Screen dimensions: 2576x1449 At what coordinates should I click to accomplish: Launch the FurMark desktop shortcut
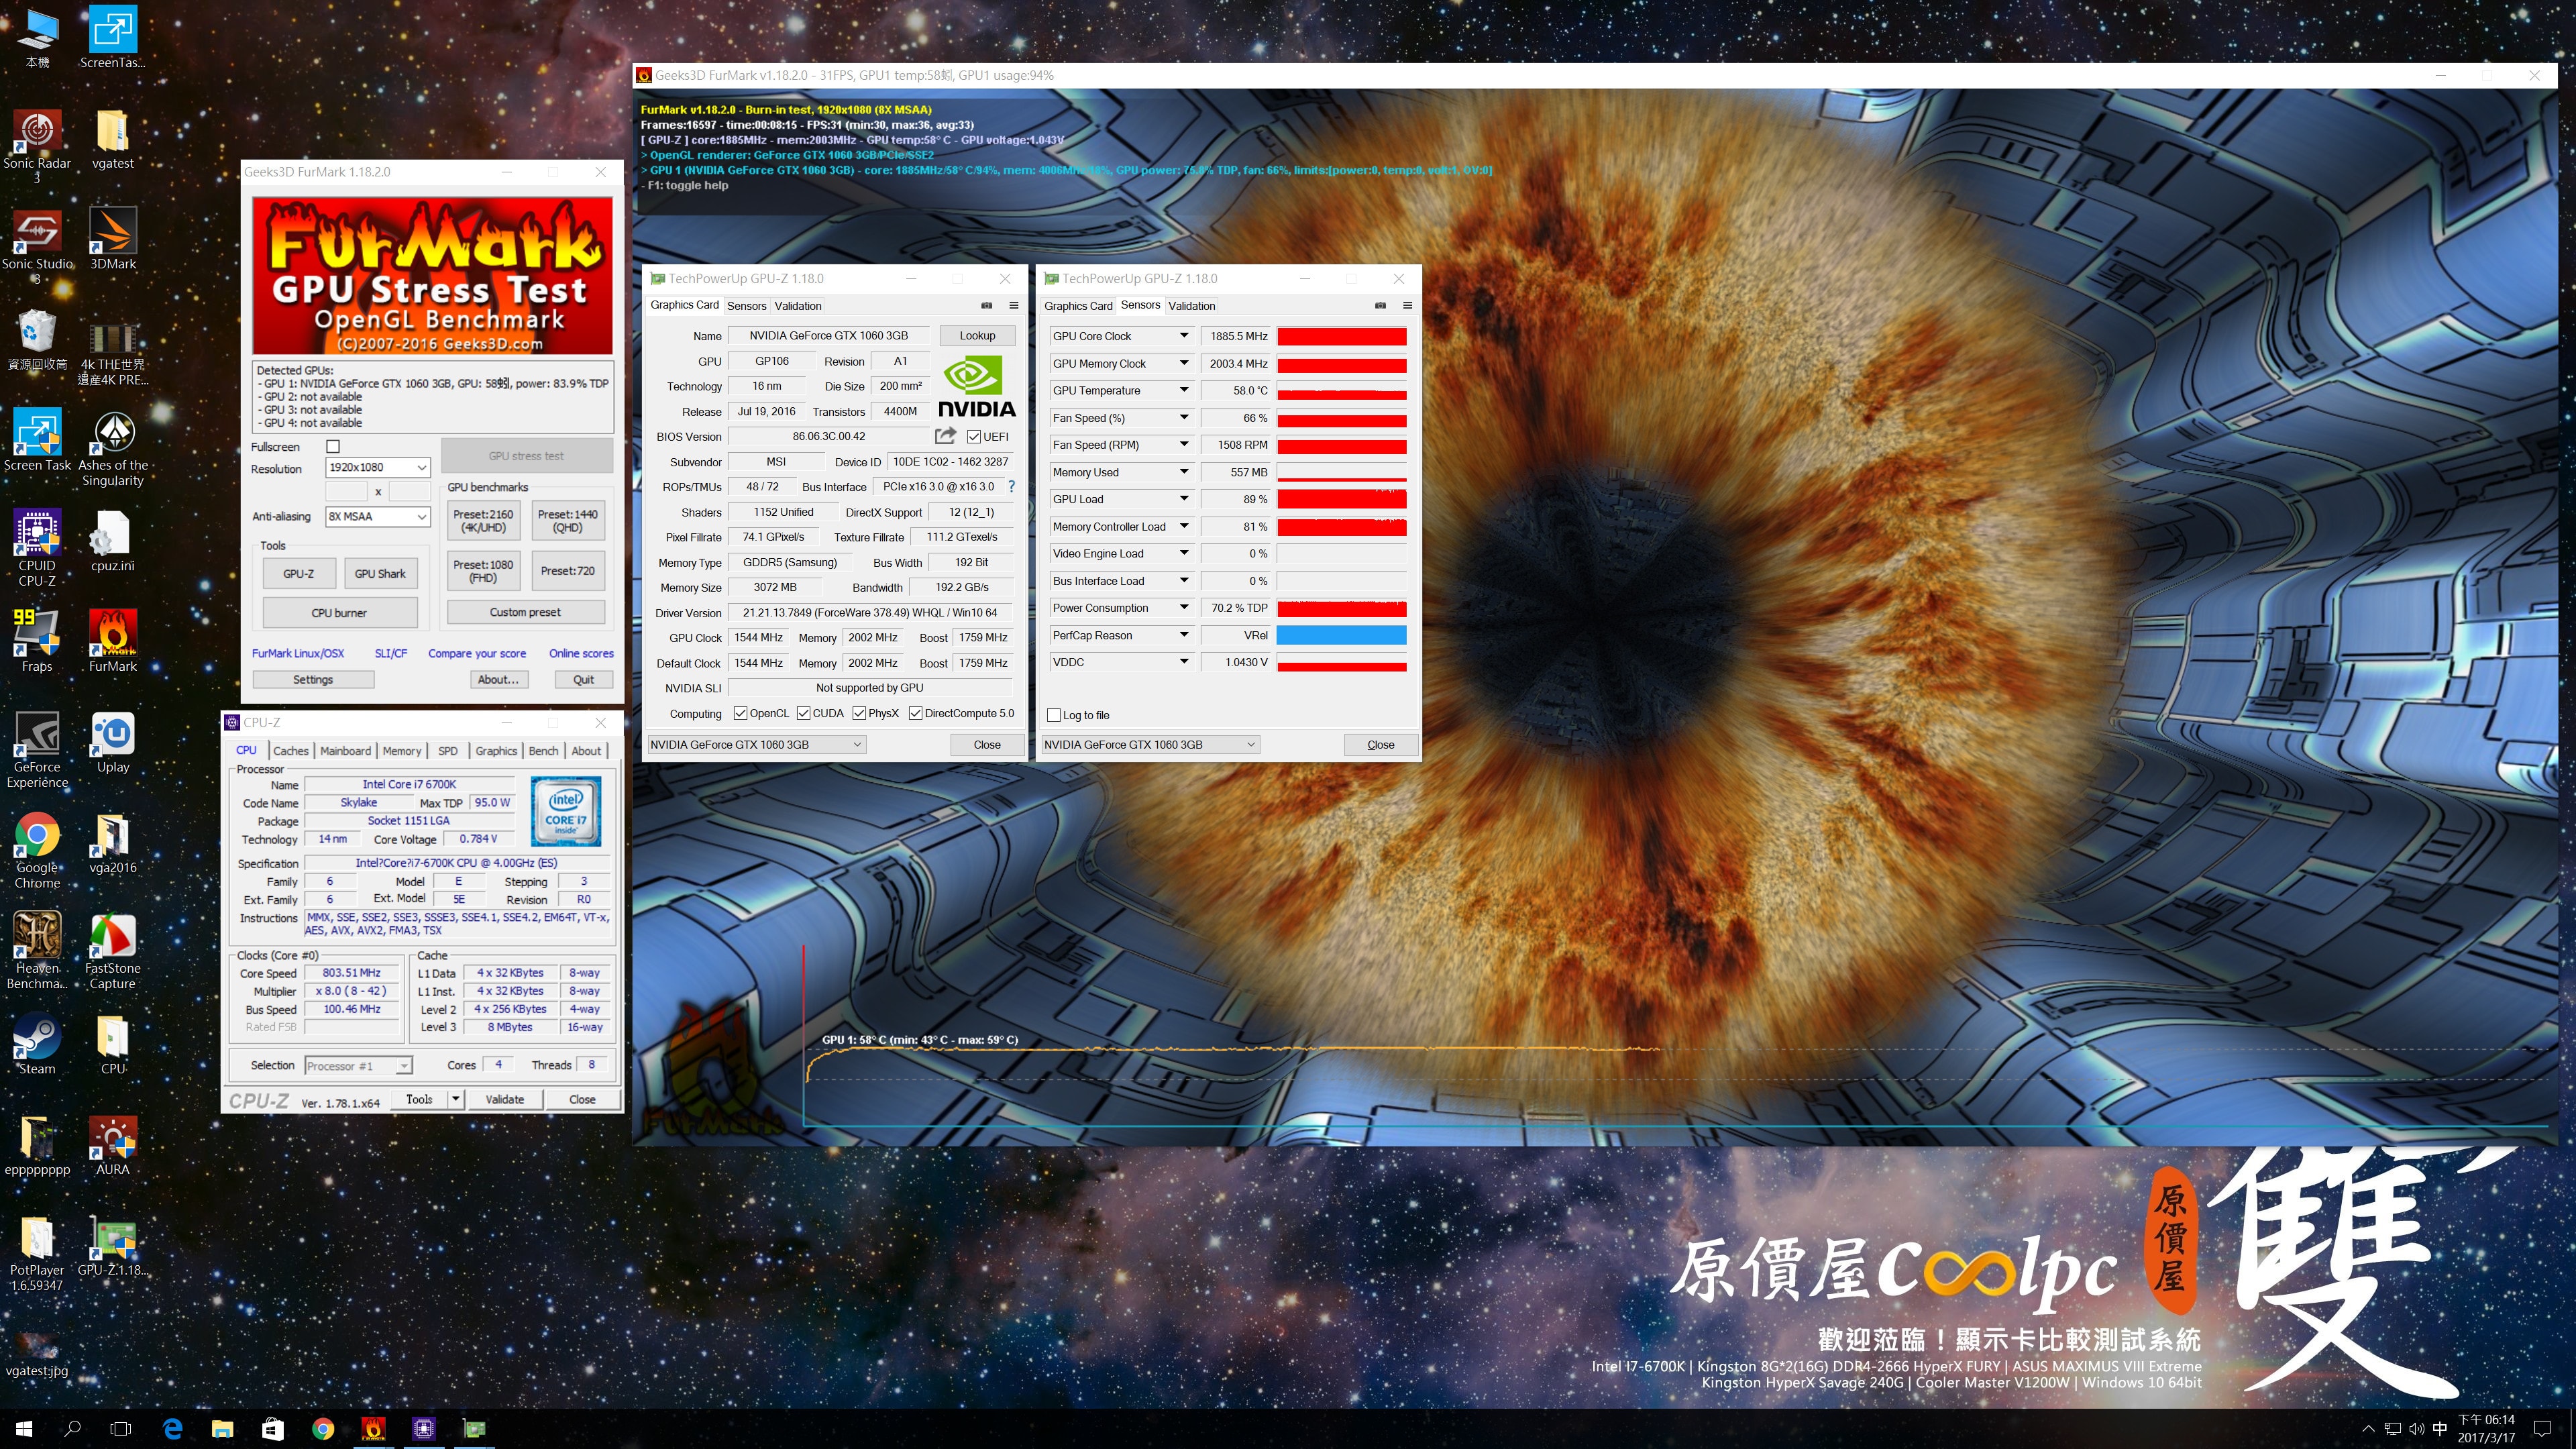pyautogui.click(x=113, y=641)
